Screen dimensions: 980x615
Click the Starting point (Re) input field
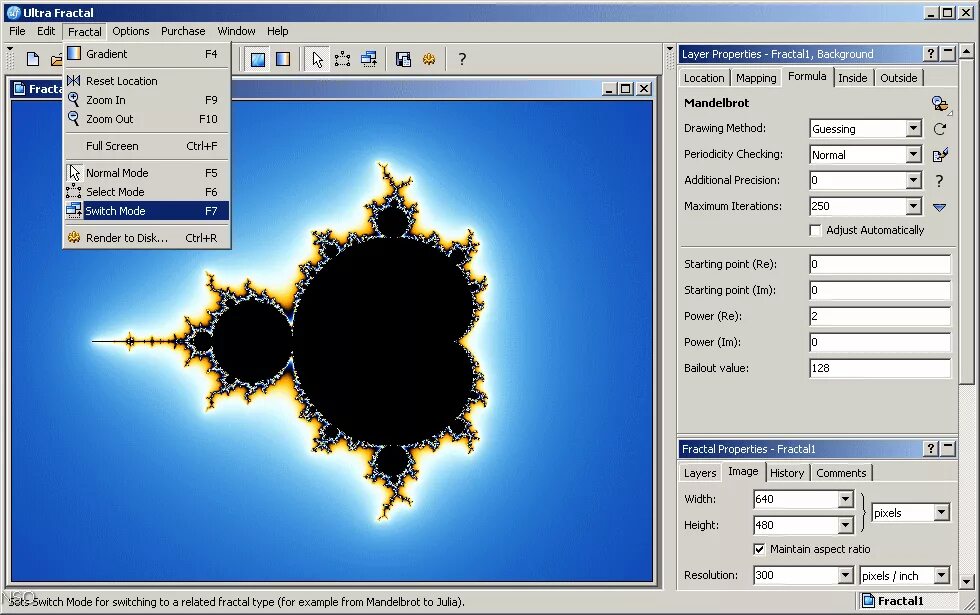point(880,264)
